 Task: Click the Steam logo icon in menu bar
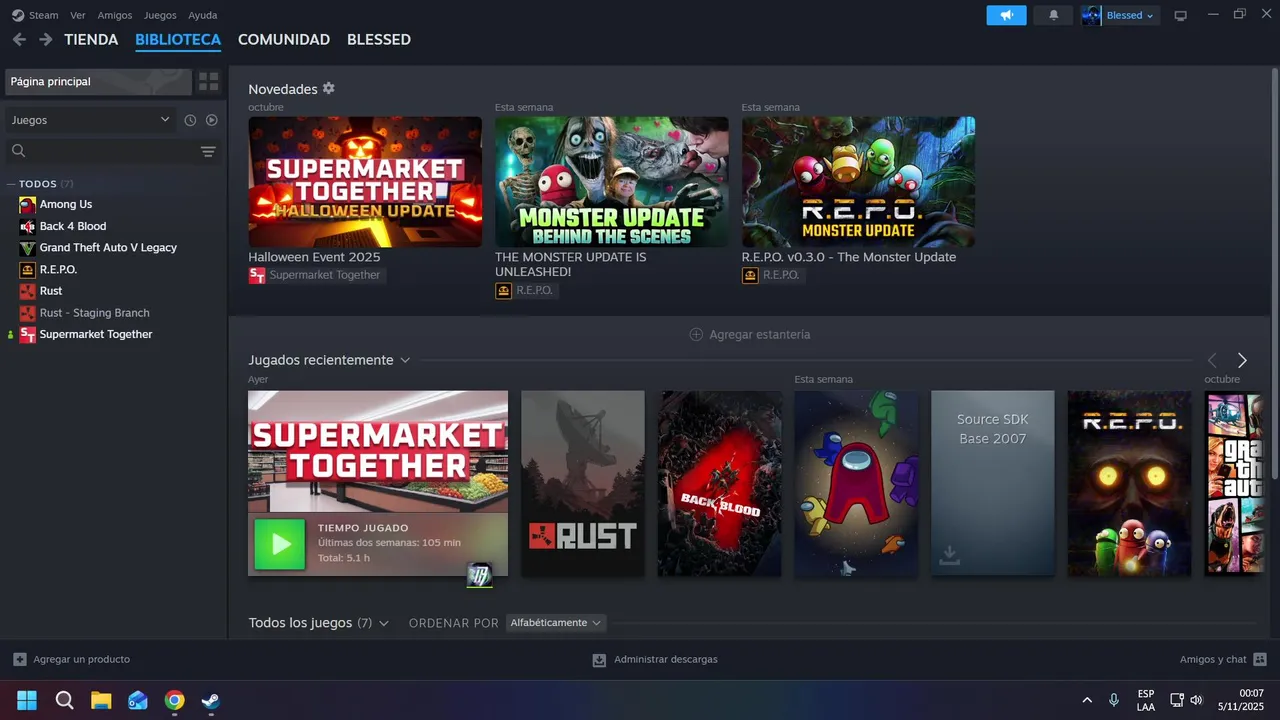point(17,15)
